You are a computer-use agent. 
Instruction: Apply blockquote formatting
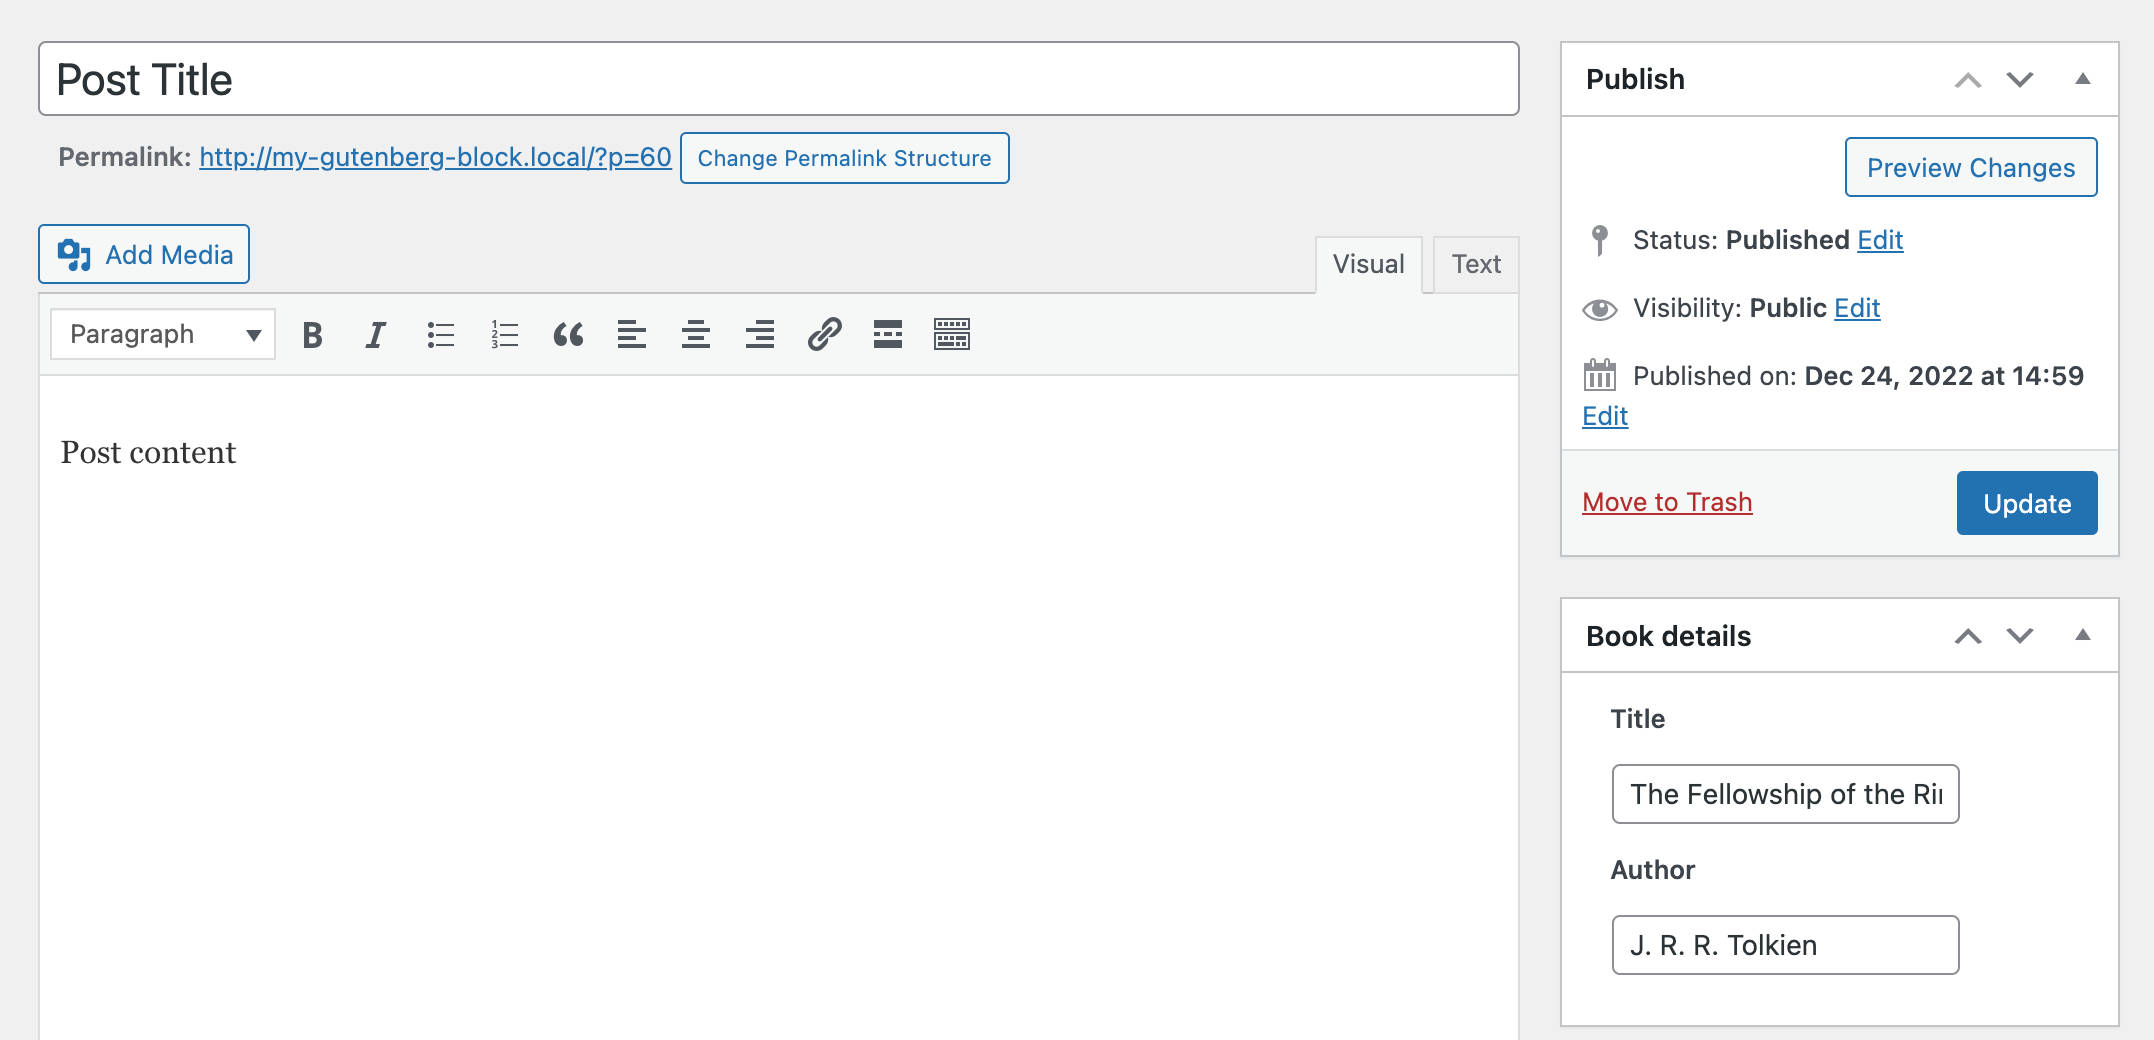568,335
